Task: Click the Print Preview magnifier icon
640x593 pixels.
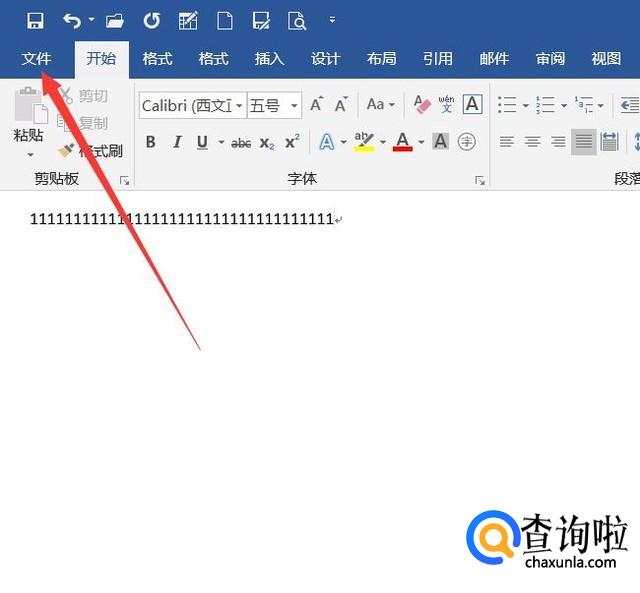Action: pos(297,21)
